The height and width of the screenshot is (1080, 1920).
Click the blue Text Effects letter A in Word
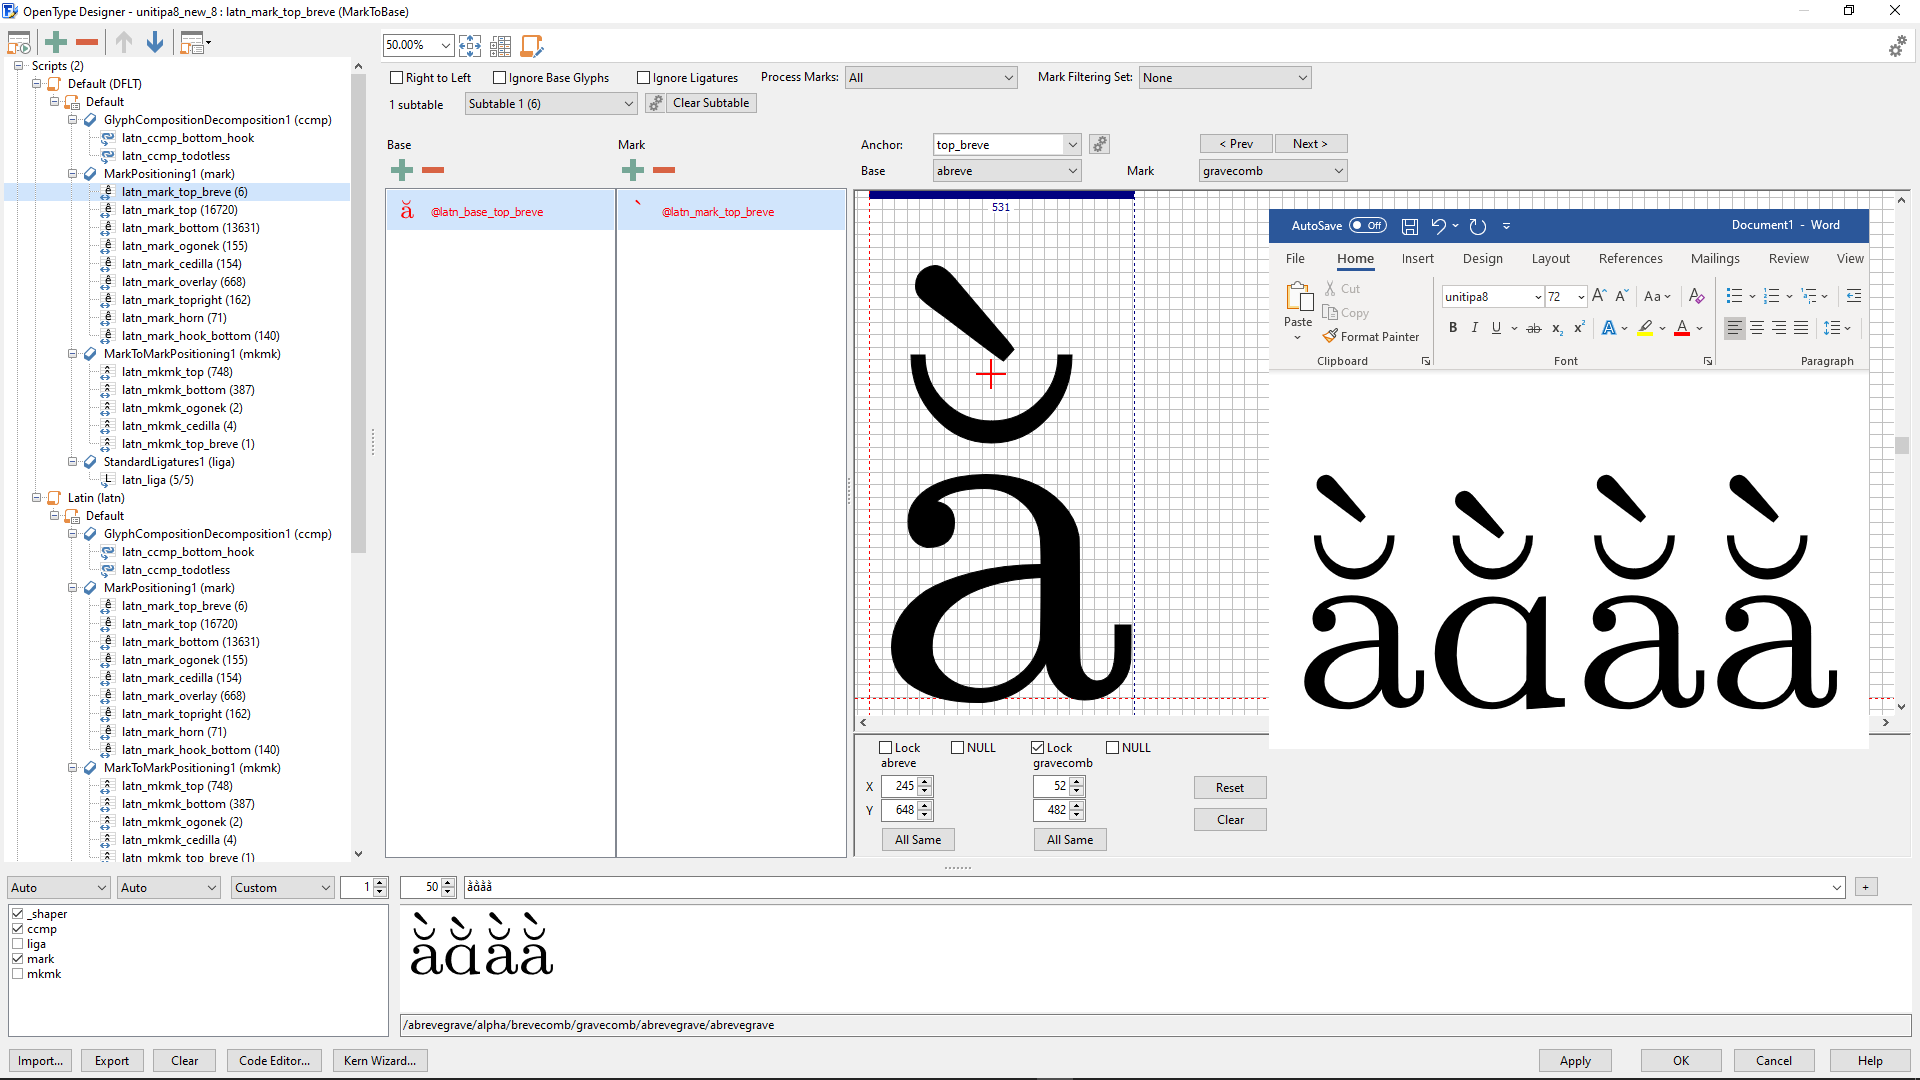click(x=1608, y=327)
